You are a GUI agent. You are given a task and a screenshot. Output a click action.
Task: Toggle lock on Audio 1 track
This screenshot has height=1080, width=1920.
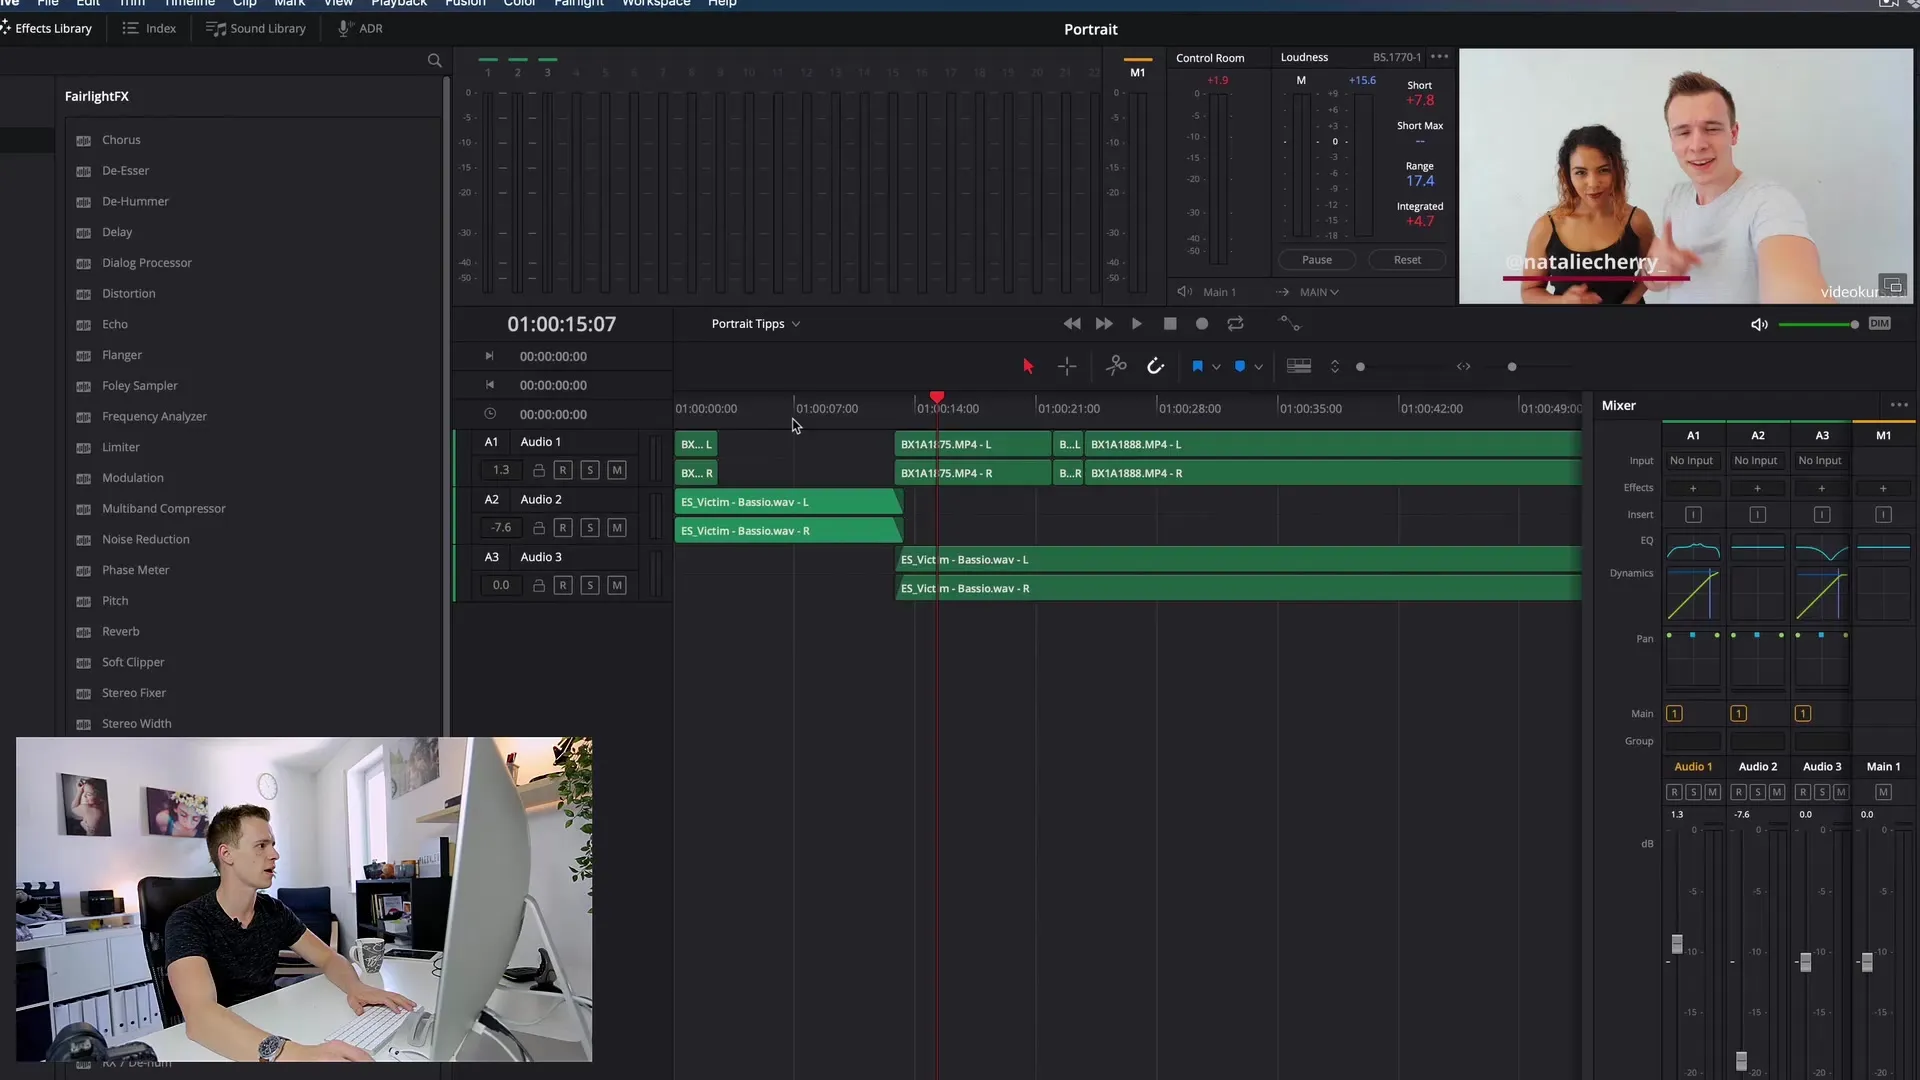pos(539,470)
